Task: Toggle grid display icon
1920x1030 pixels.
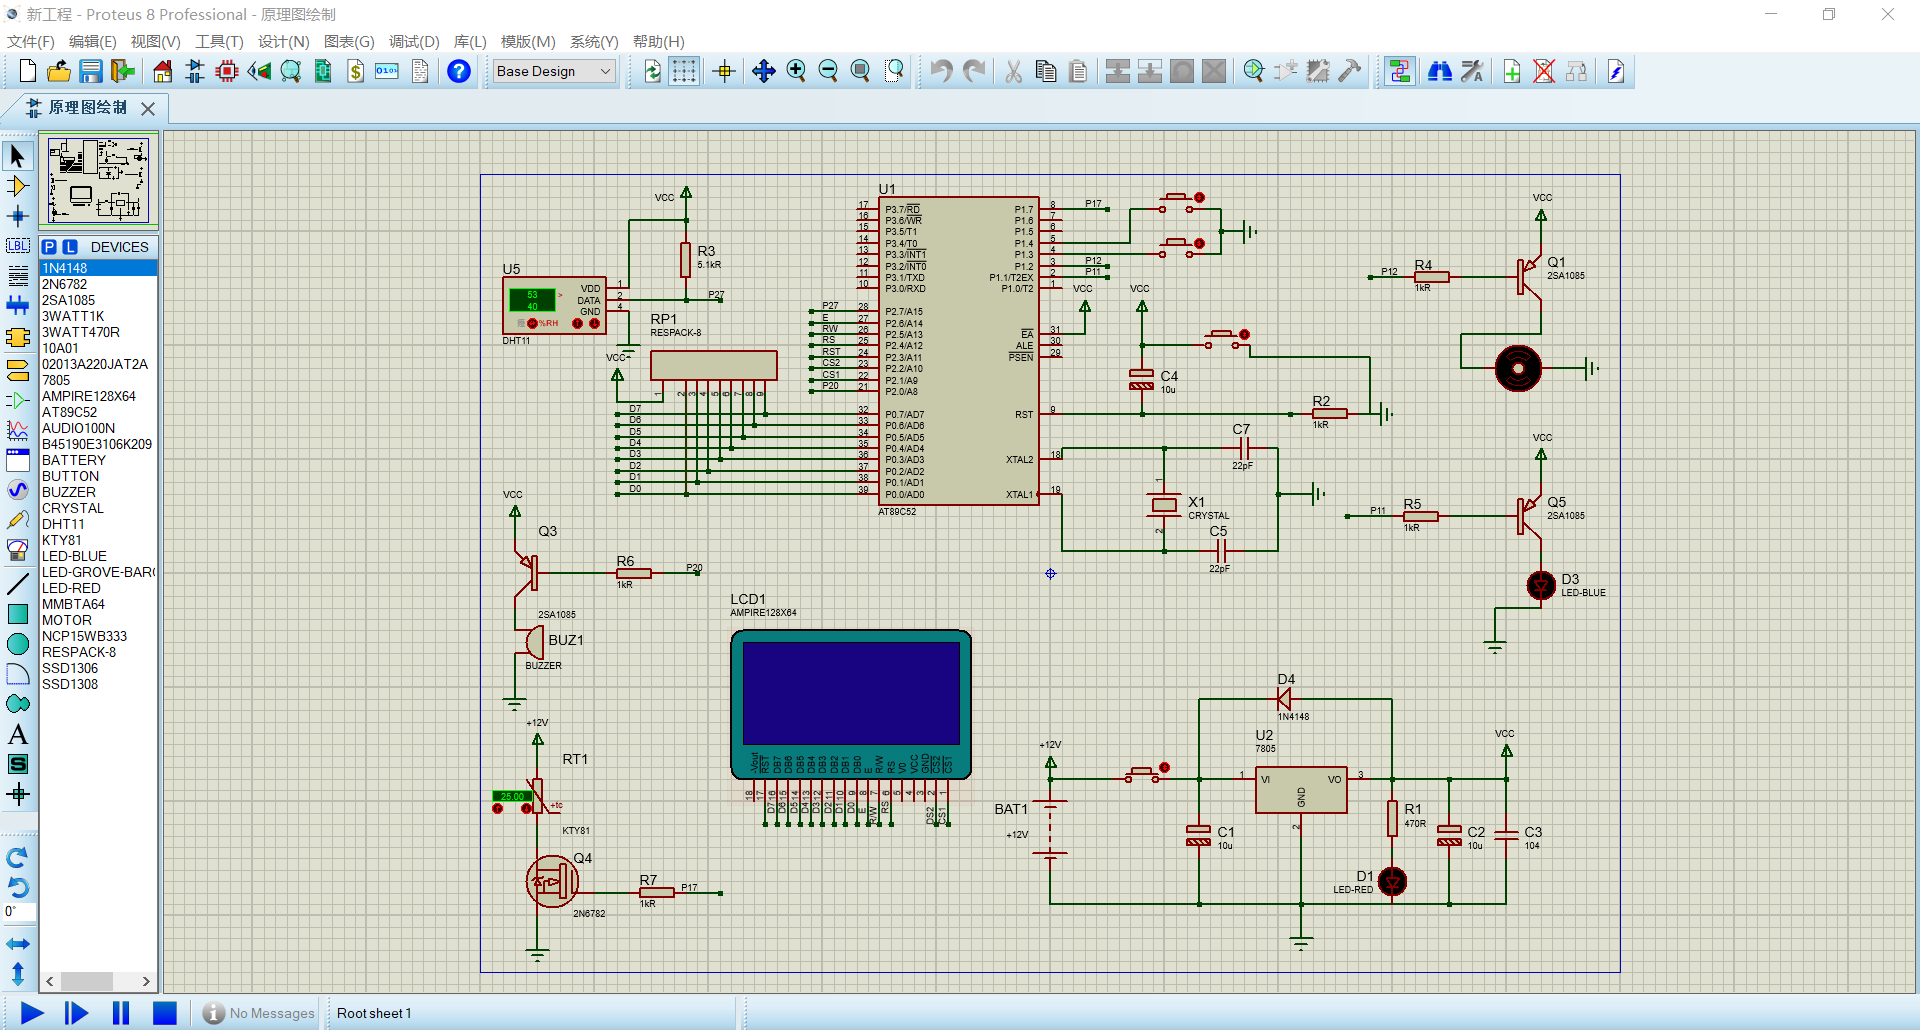Action: coord(684,71)
